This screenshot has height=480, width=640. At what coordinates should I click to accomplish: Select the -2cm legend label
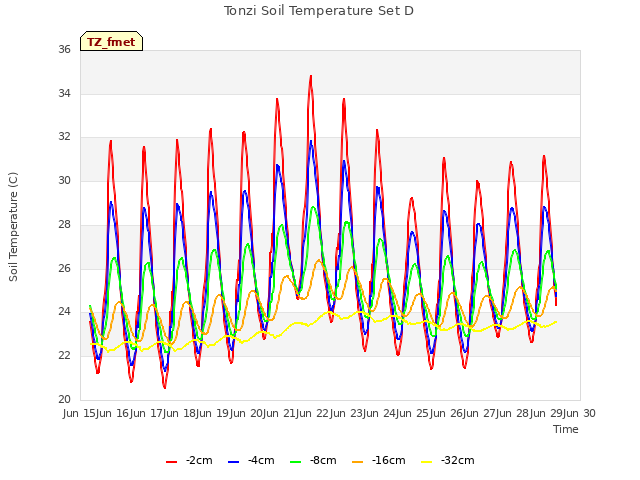(199, 460)
